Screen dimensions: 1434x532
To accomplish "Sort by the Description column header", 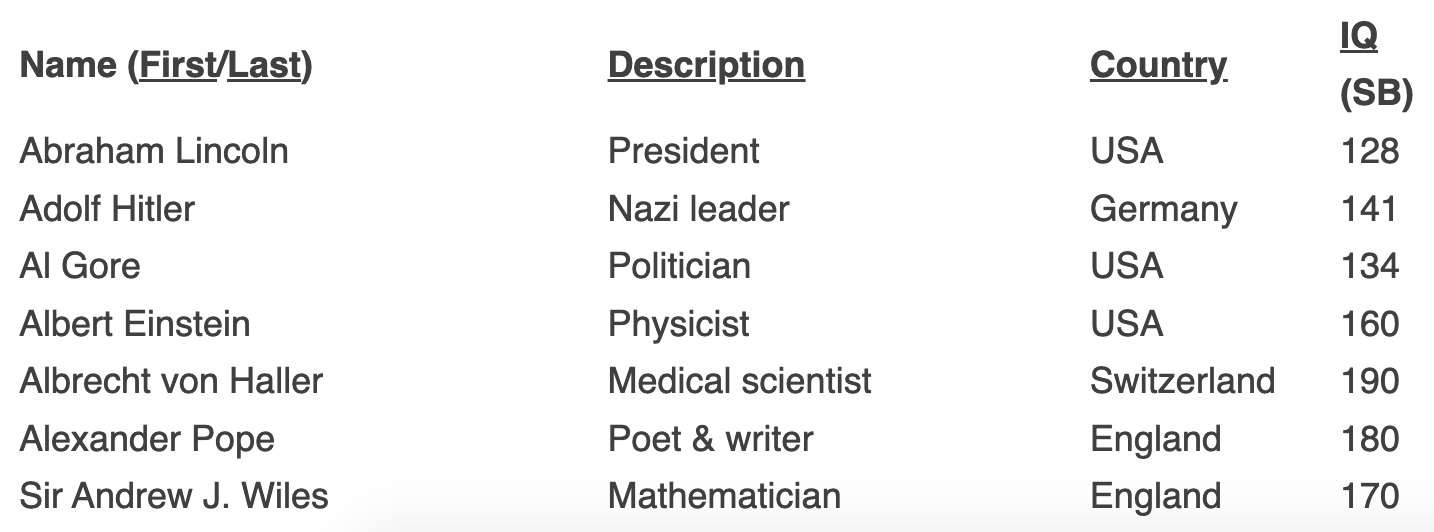I will tap(706, 65).
